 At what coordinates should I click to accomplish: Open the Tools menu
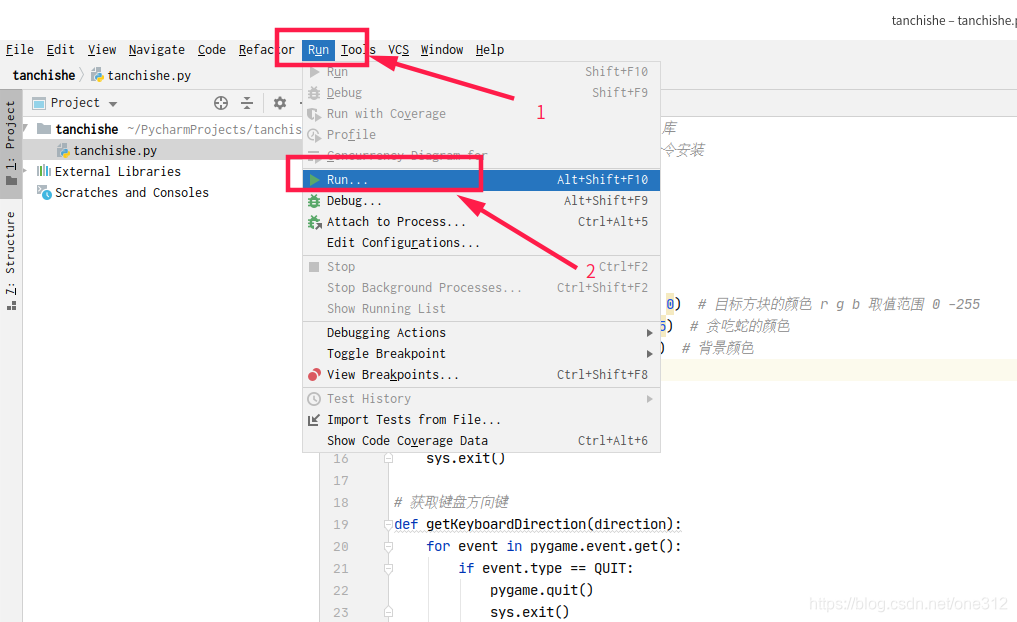point(358,50)
